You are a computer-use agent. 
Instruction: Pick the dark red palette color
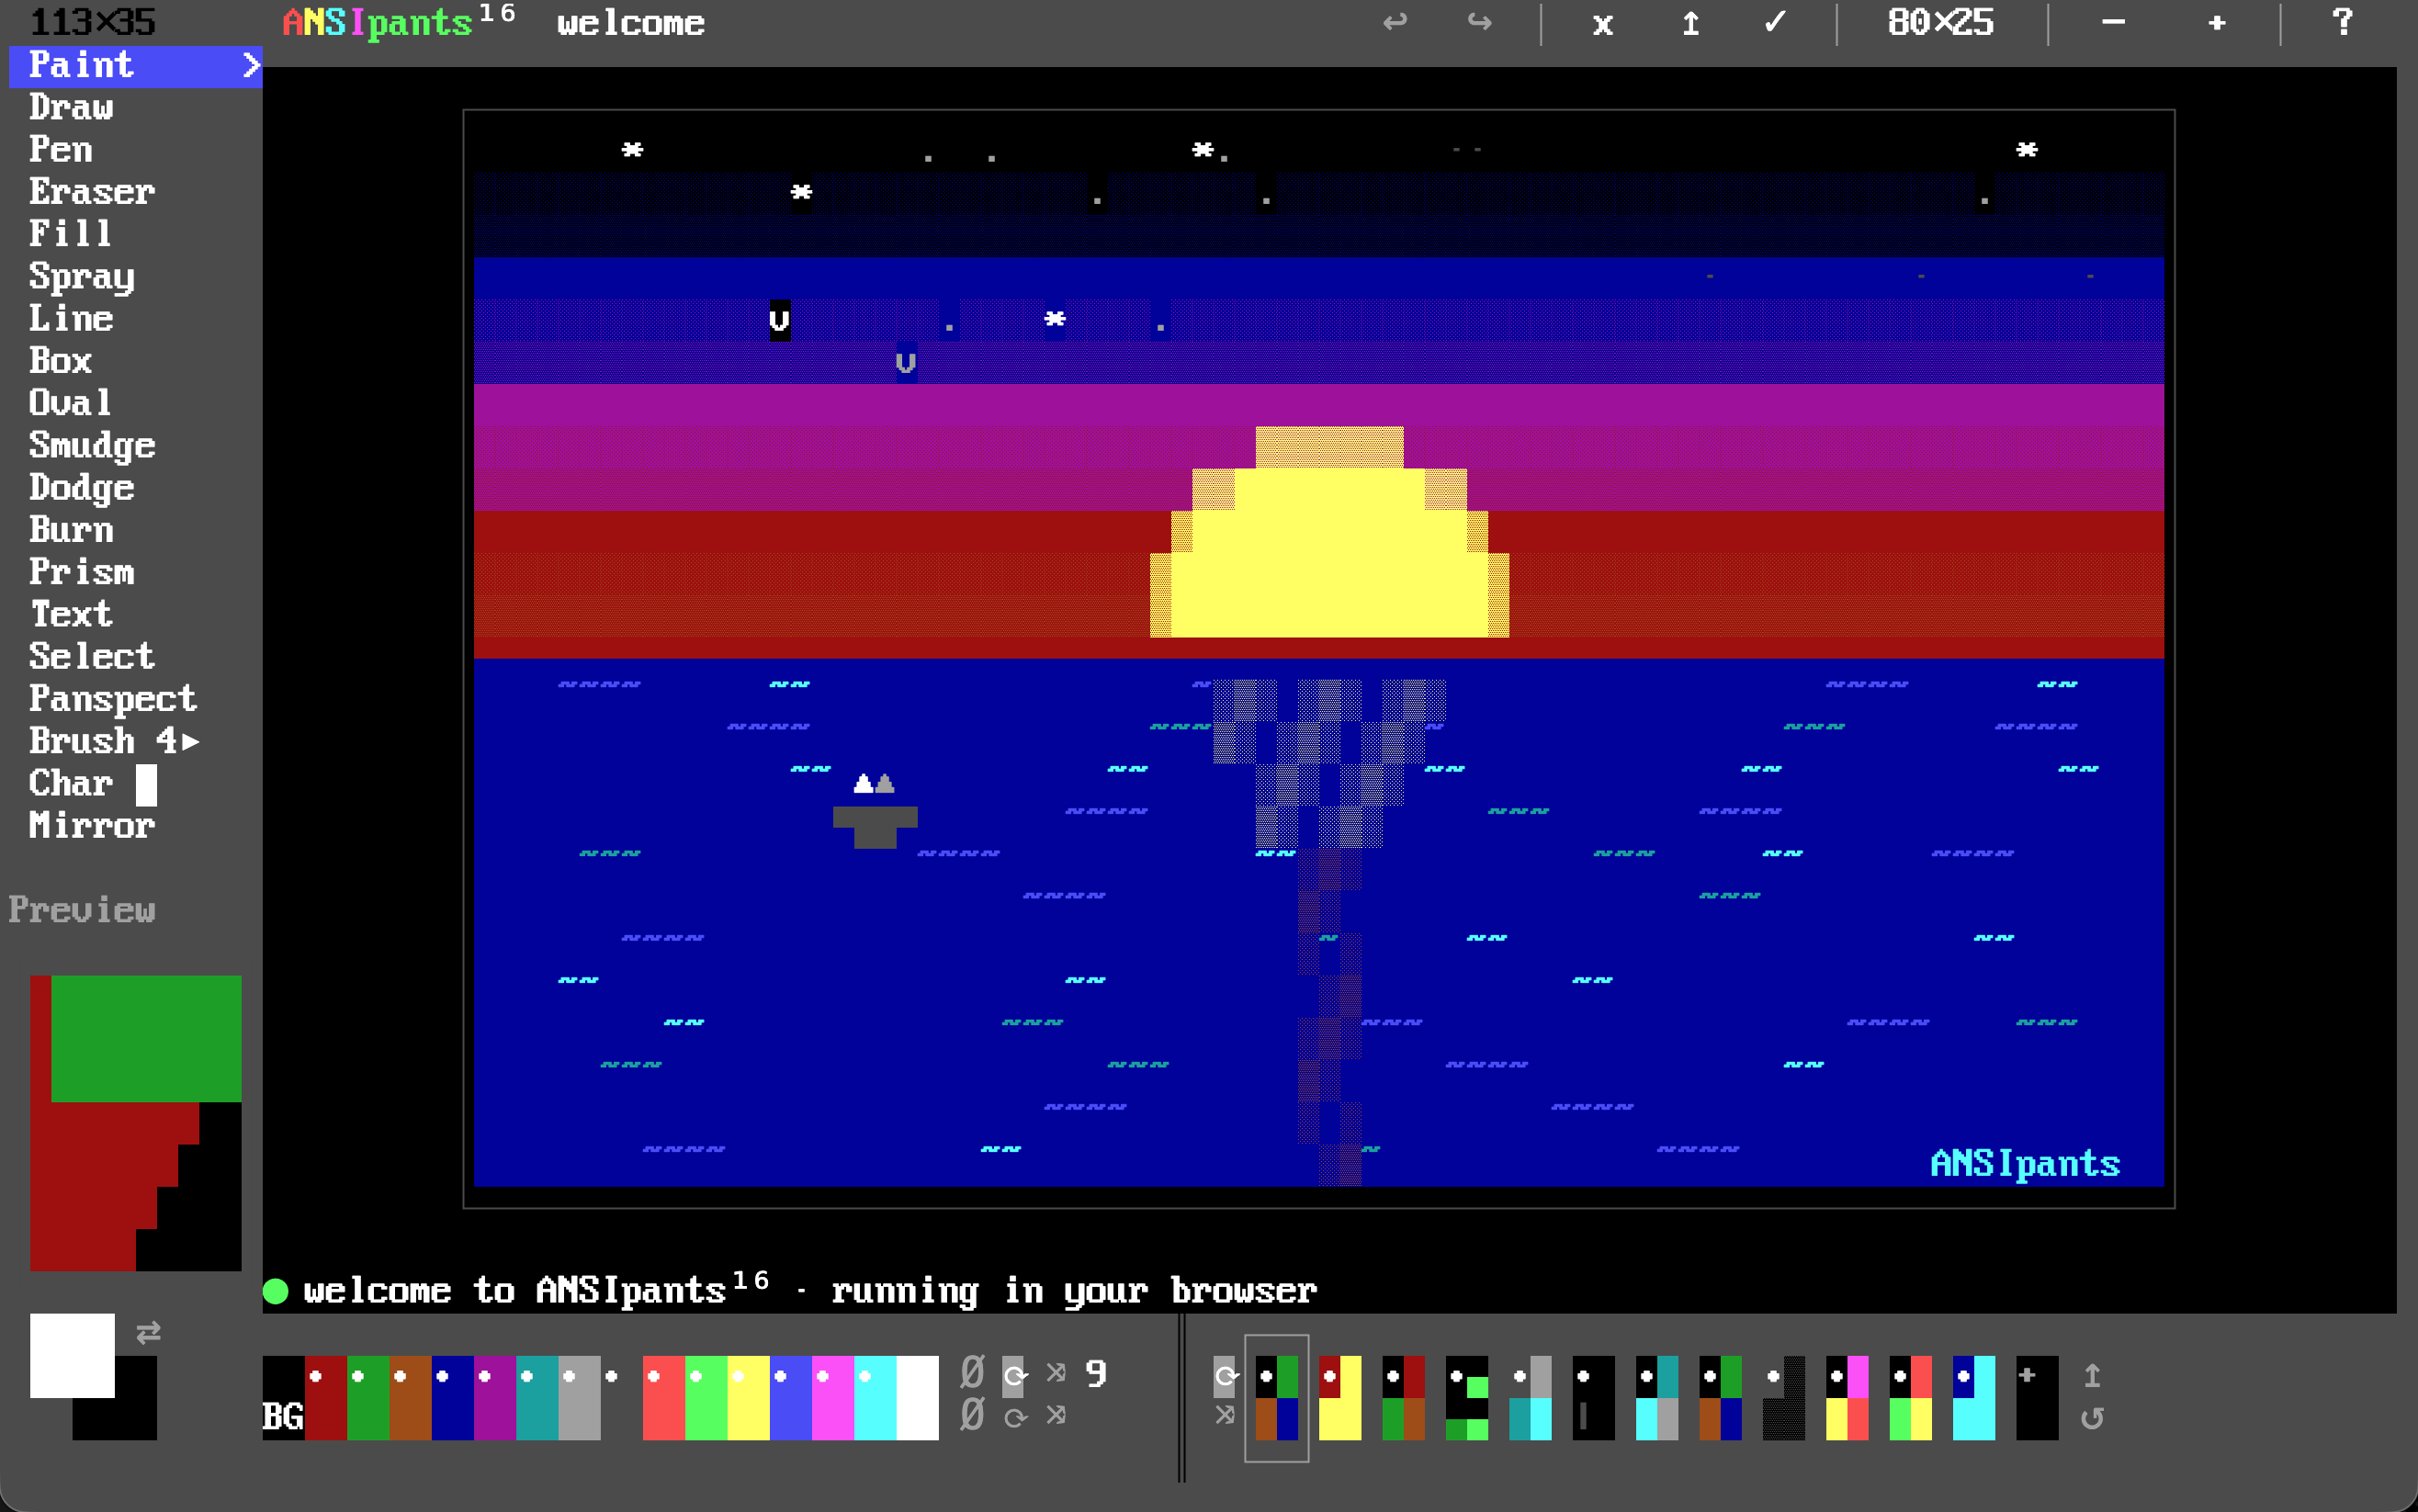pos(325,1397)
